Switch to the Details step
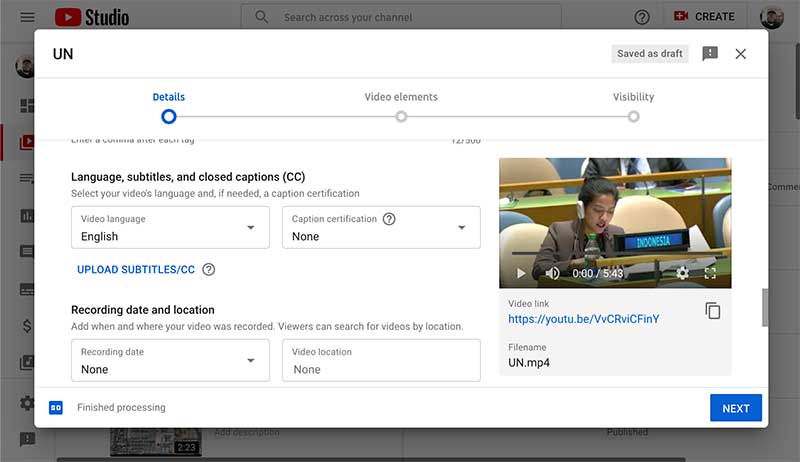 169,97
